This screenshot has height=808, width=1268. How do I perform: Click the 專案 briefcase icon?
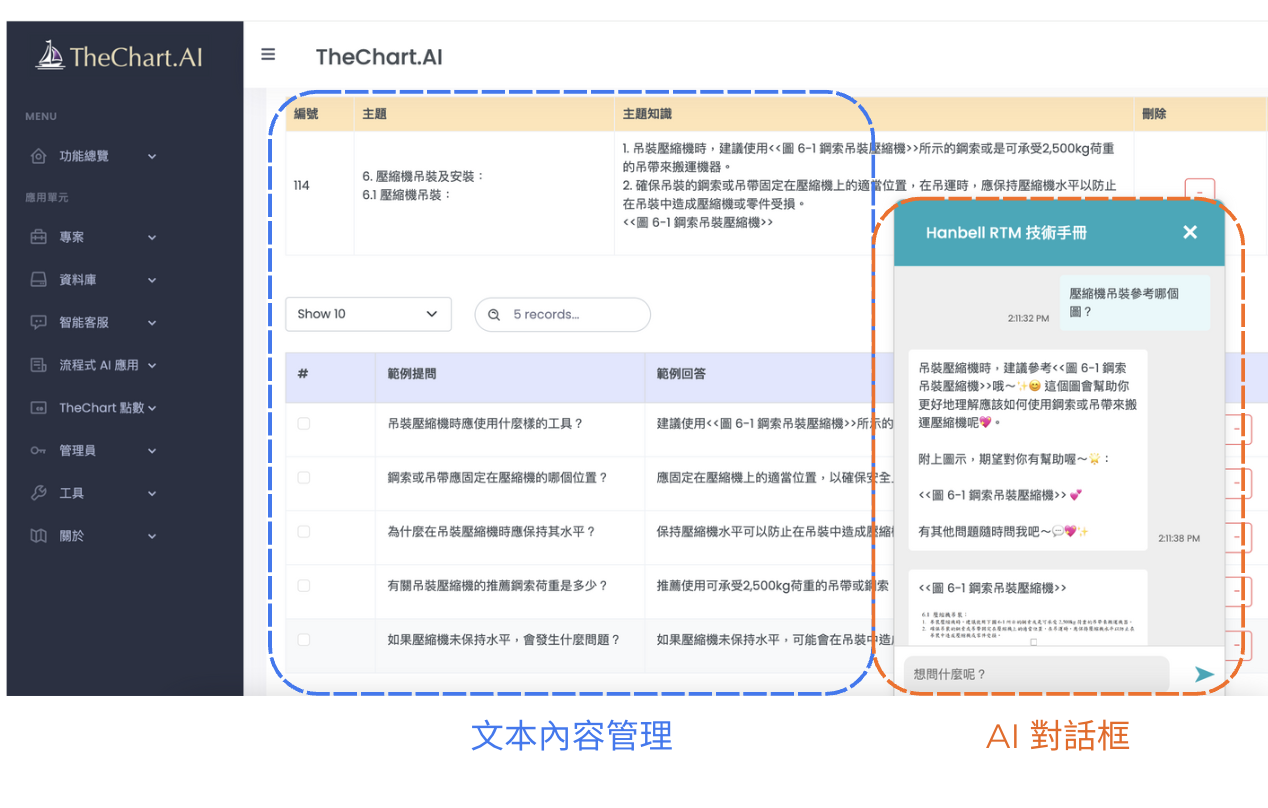coord(39,238)
